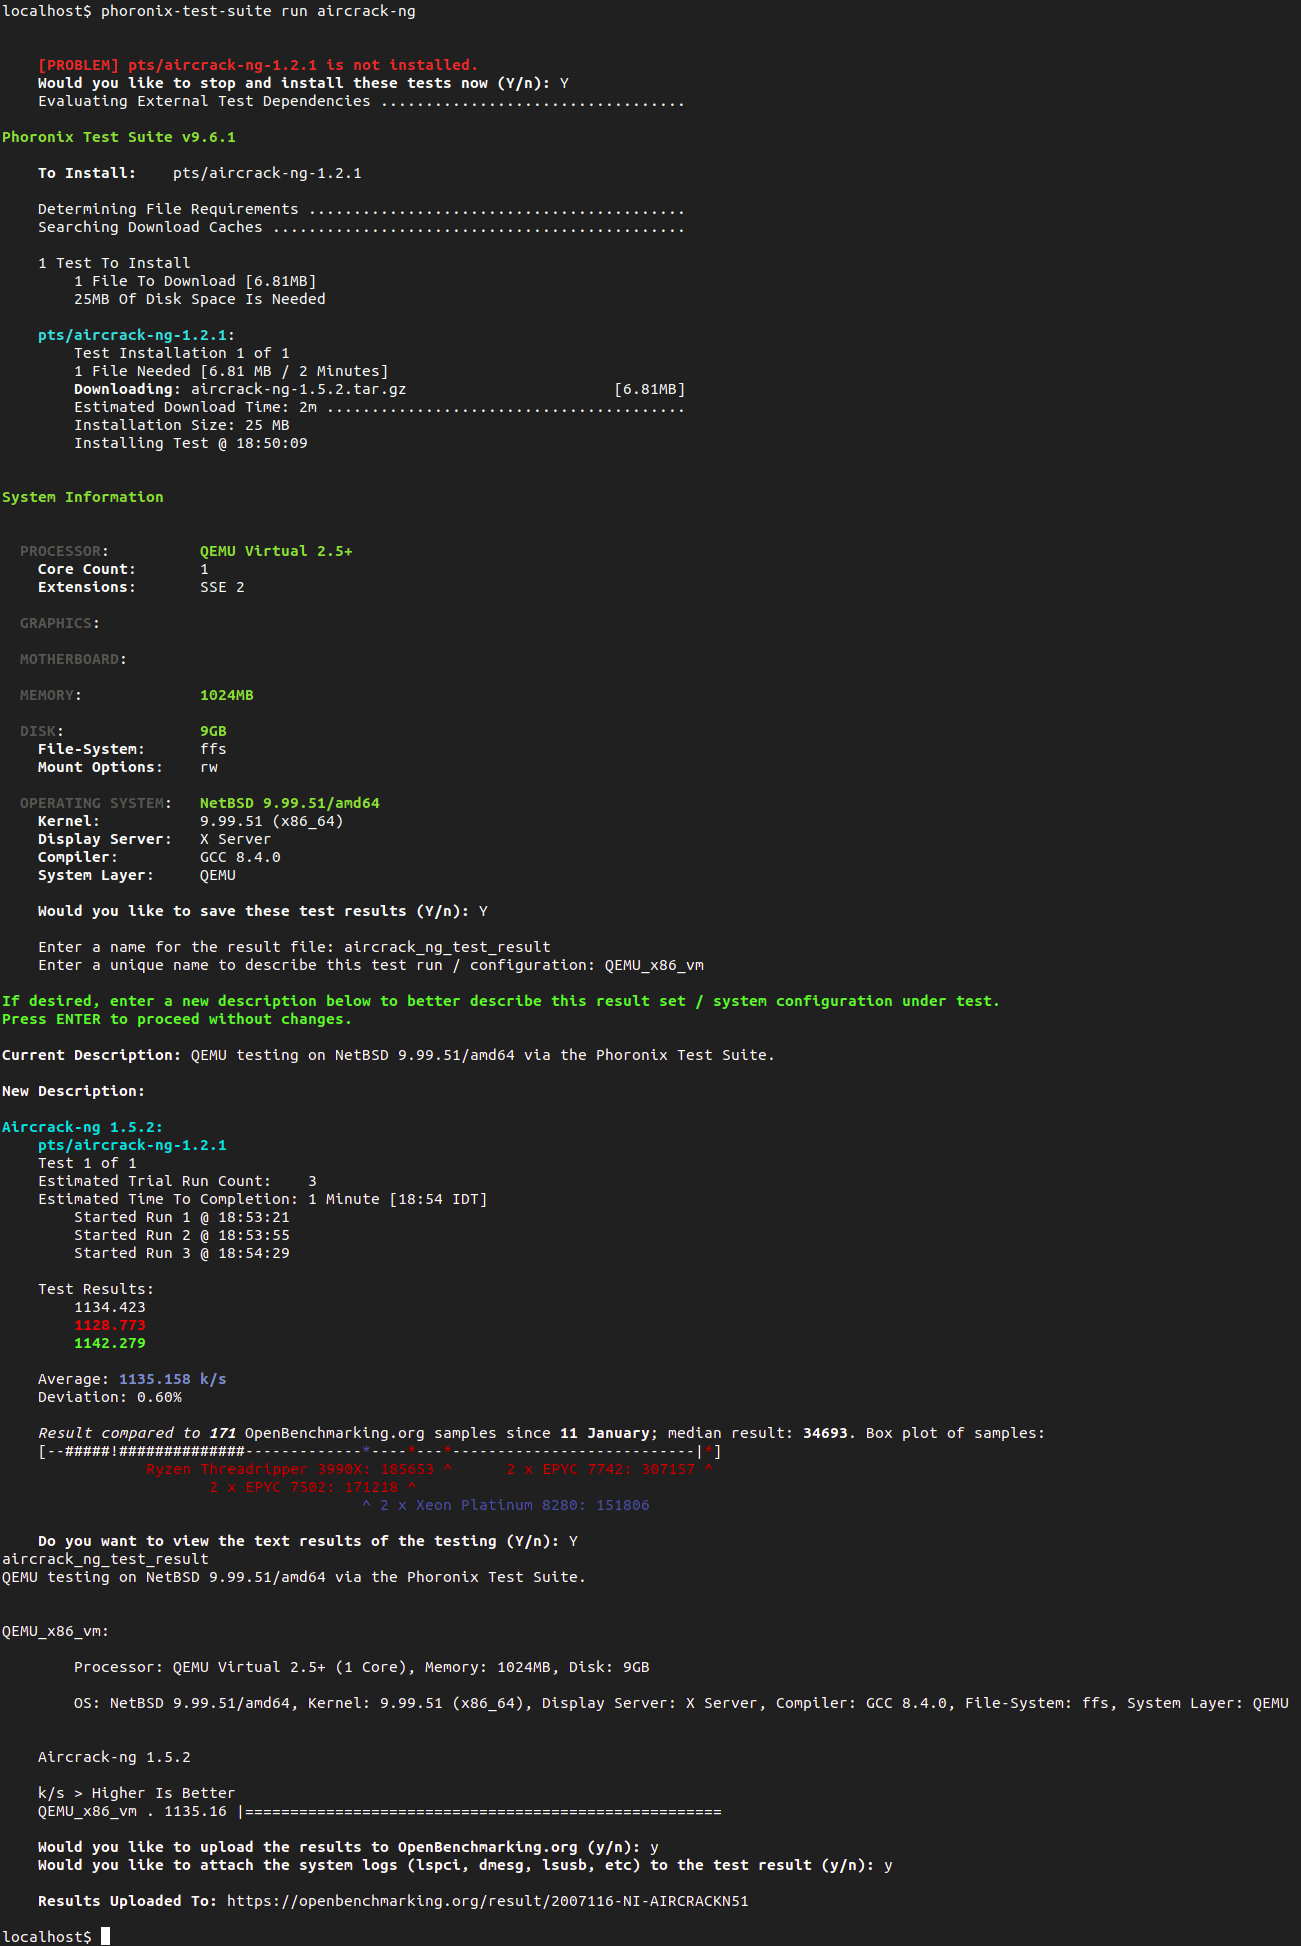Click red lowest result '1128.773'

point(110,1326)
